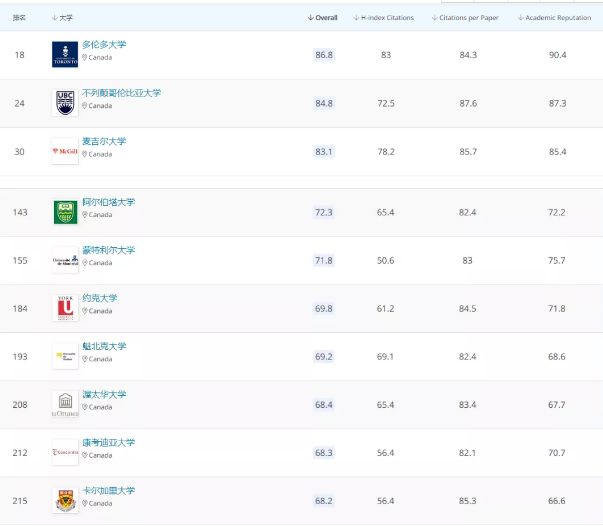Click the UBC crest logo
This screenshot has width=603, height=526.
click(x=65, y=103)
